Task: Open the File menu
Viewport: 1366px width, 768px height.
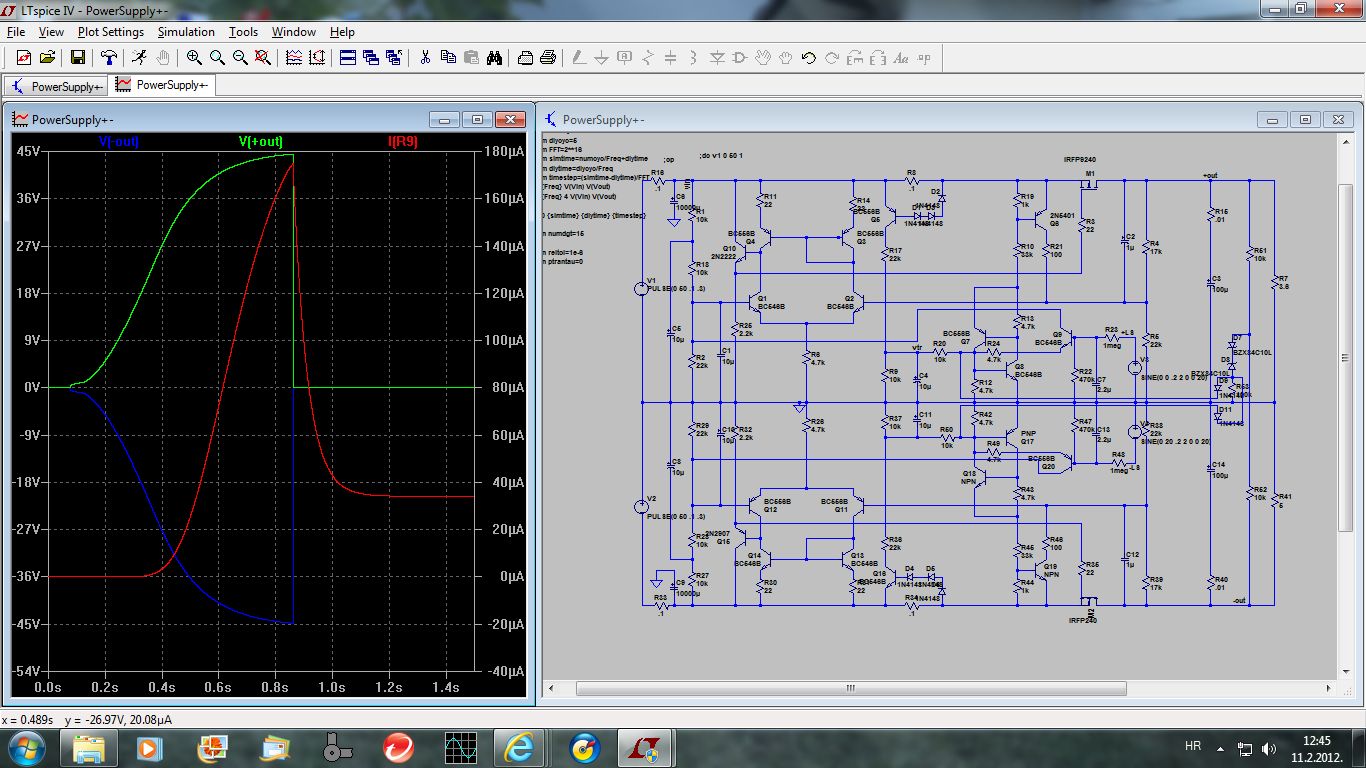Action: tap(16, 32)
